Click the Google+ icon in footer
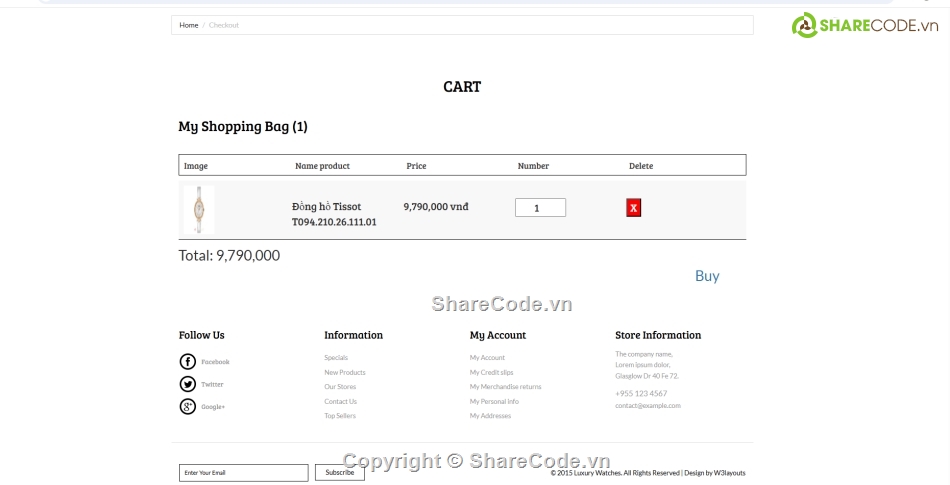Screen dimensions: 950x485 click(188, 406)
